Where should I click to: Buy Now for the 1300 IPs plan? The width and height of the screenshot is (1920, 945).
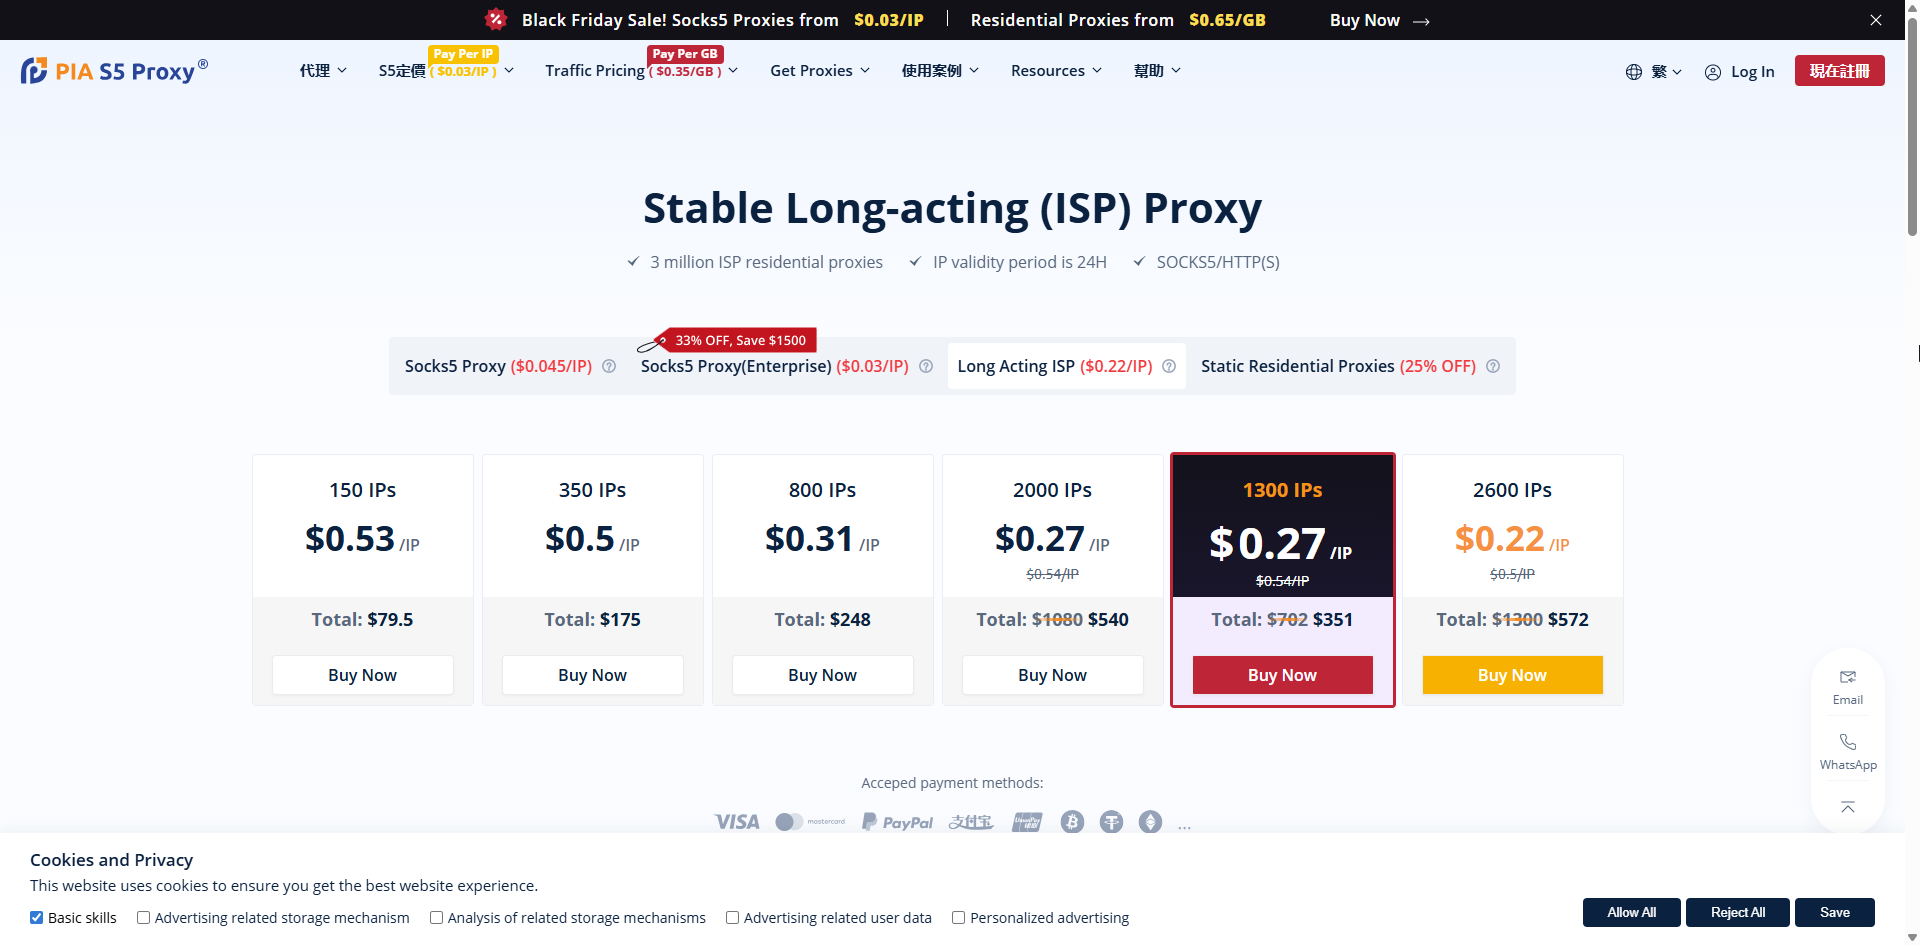tap(1282, 674)
